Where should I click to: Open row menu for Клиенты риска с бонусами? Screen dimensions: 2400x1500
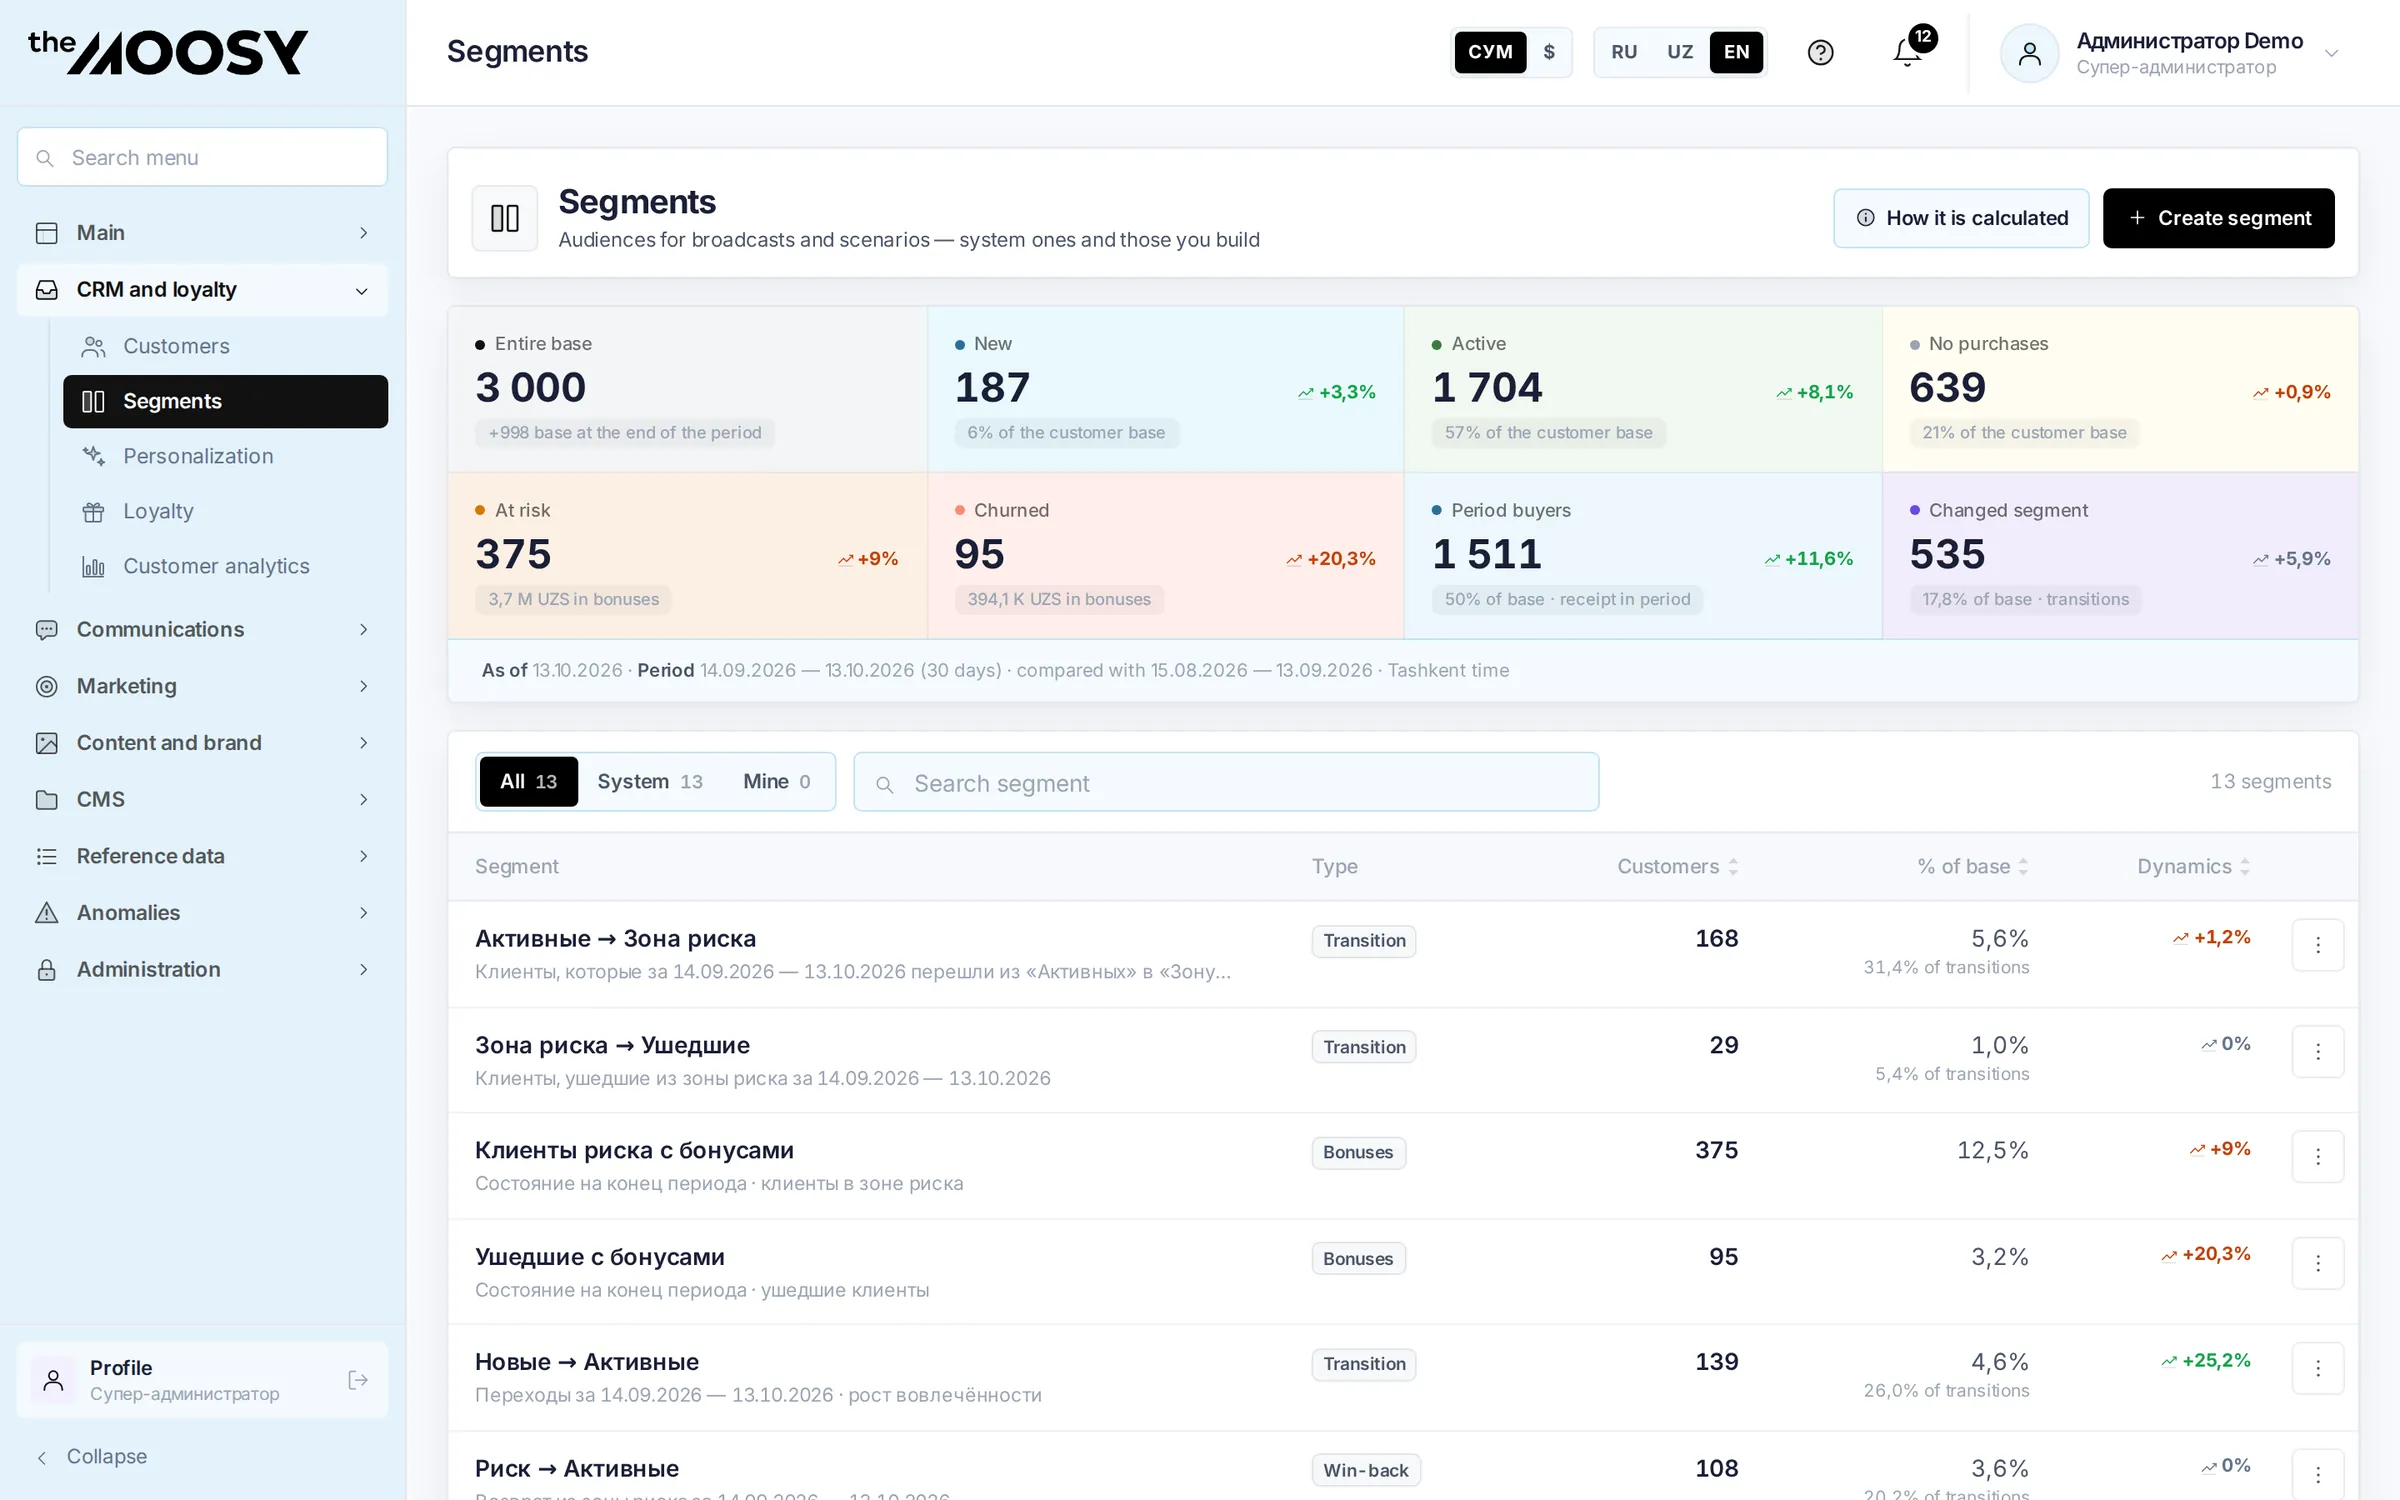pyautogui.click(x=2318, y=1156)
